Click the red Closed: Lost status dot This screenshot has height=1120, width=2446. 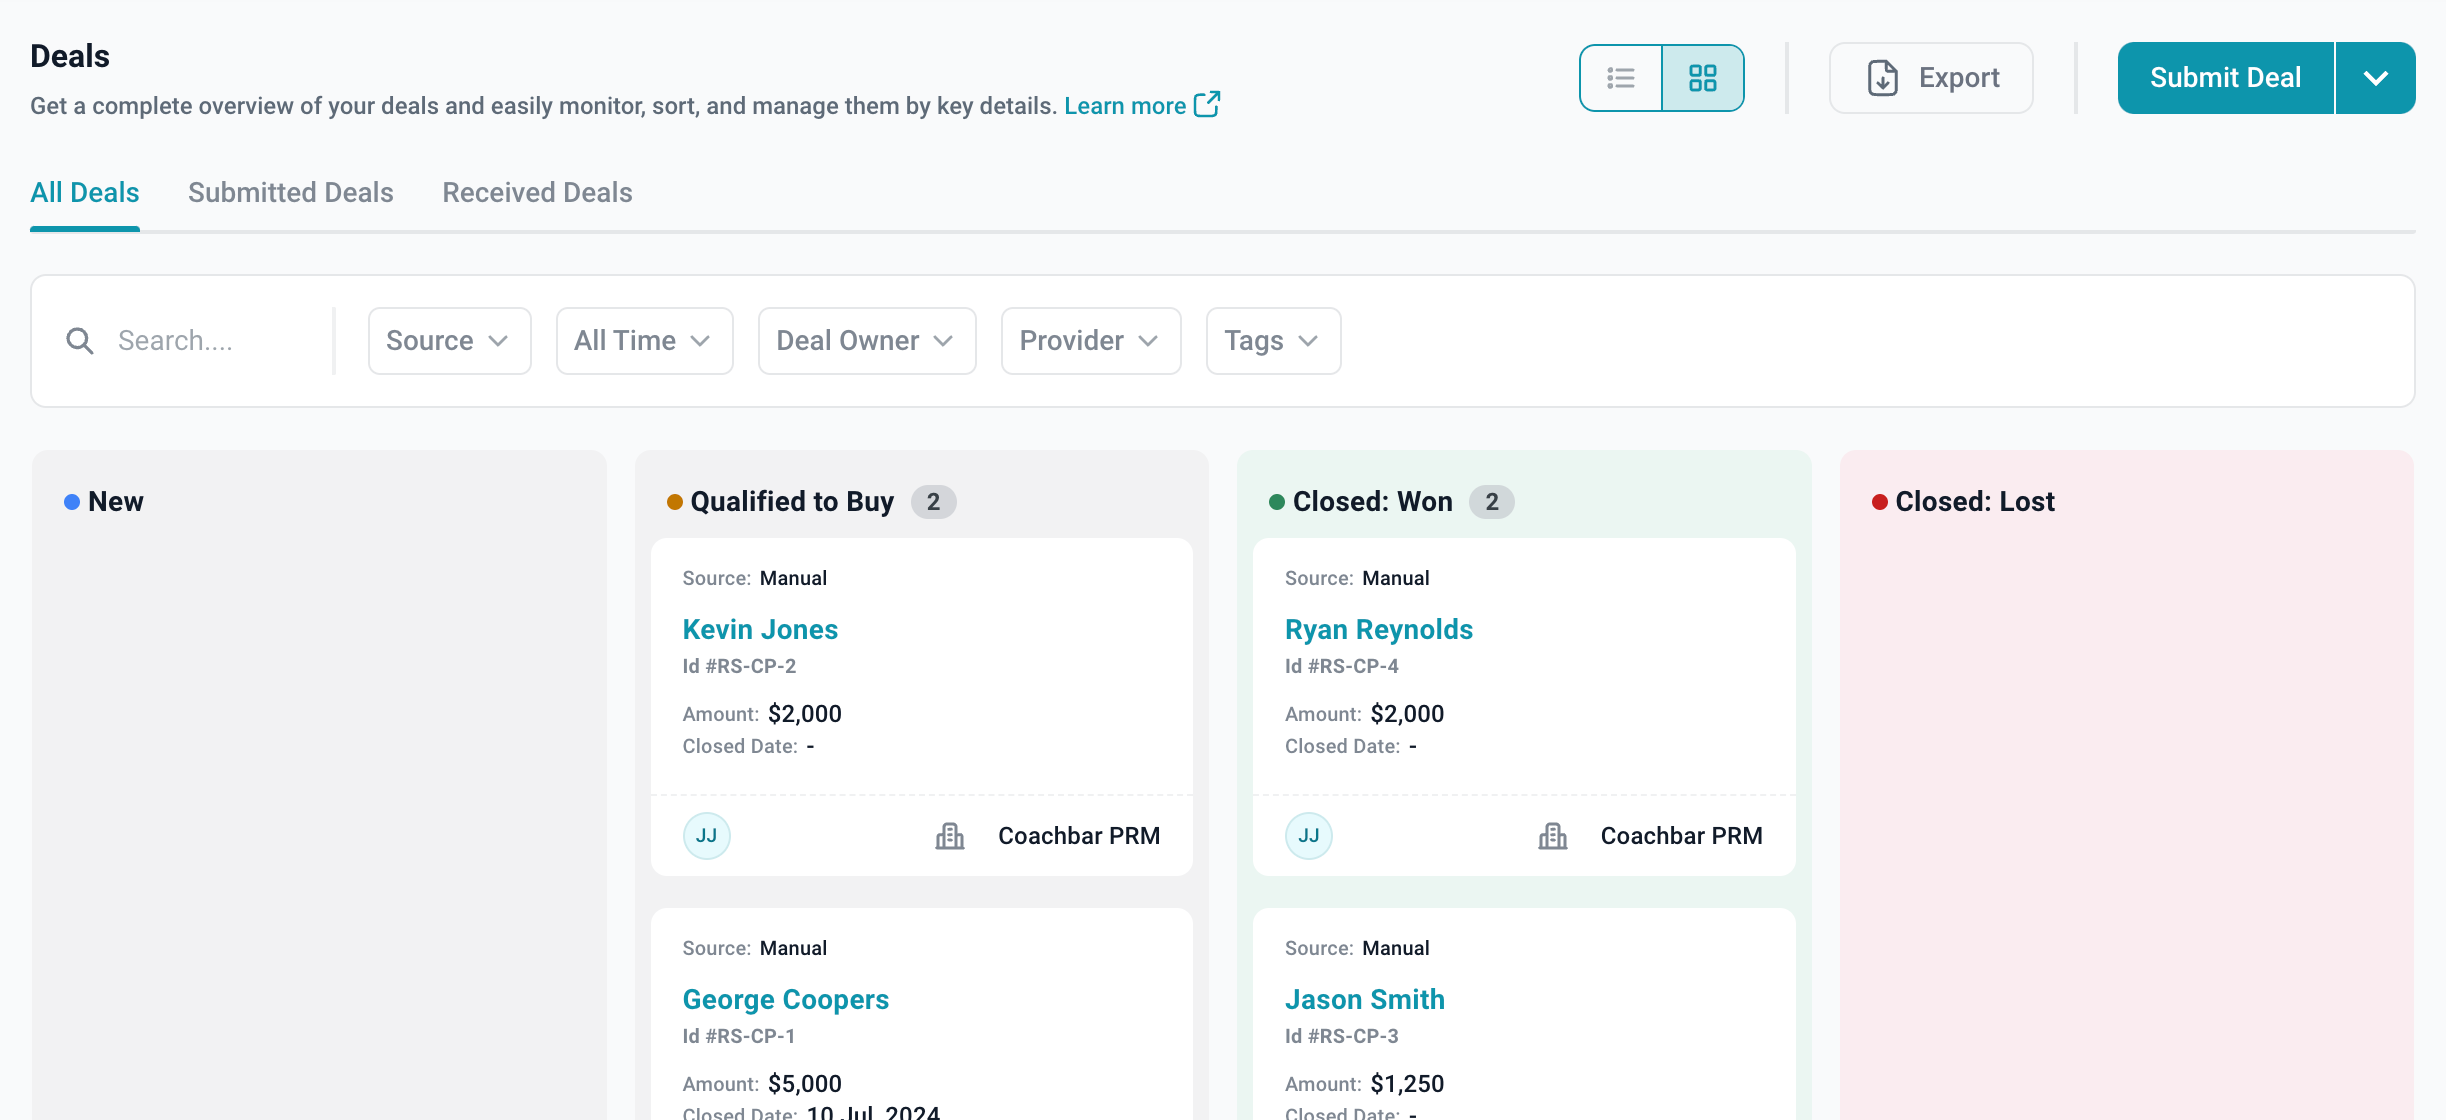(x=1879, y=502)
